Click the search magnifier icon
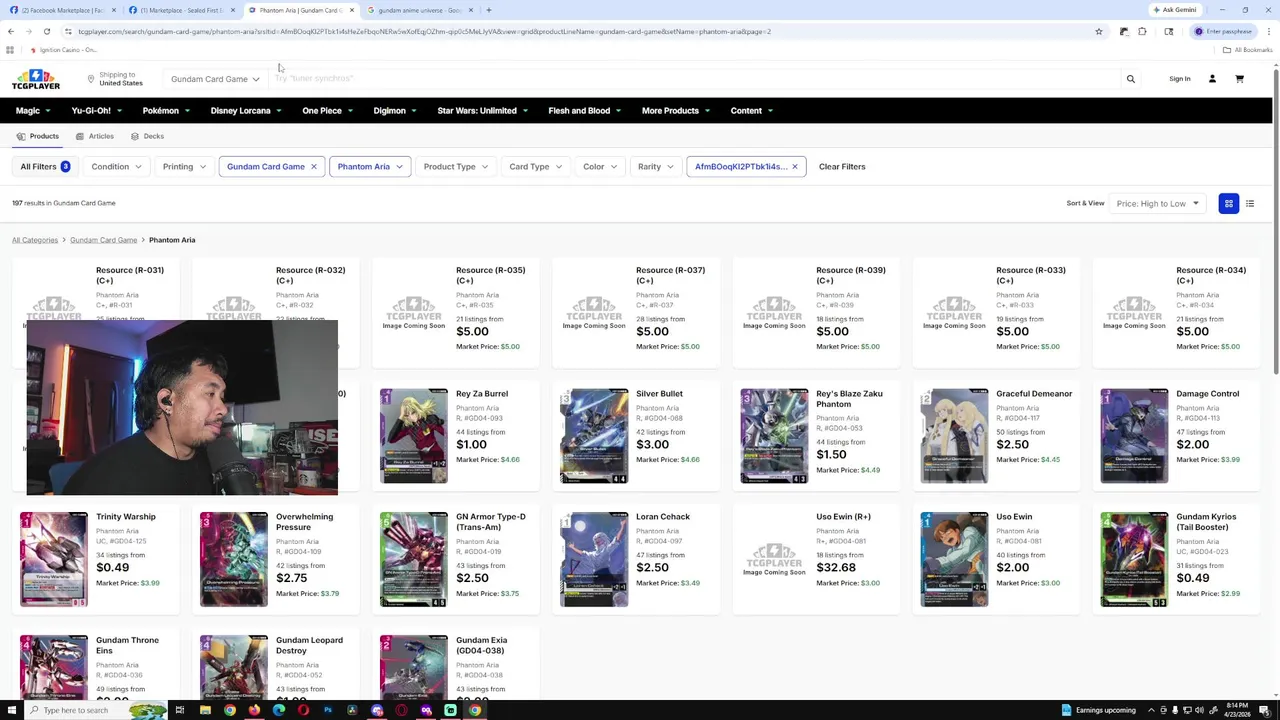Screen dimensions: 1280x720 [x=1131, y=79]
